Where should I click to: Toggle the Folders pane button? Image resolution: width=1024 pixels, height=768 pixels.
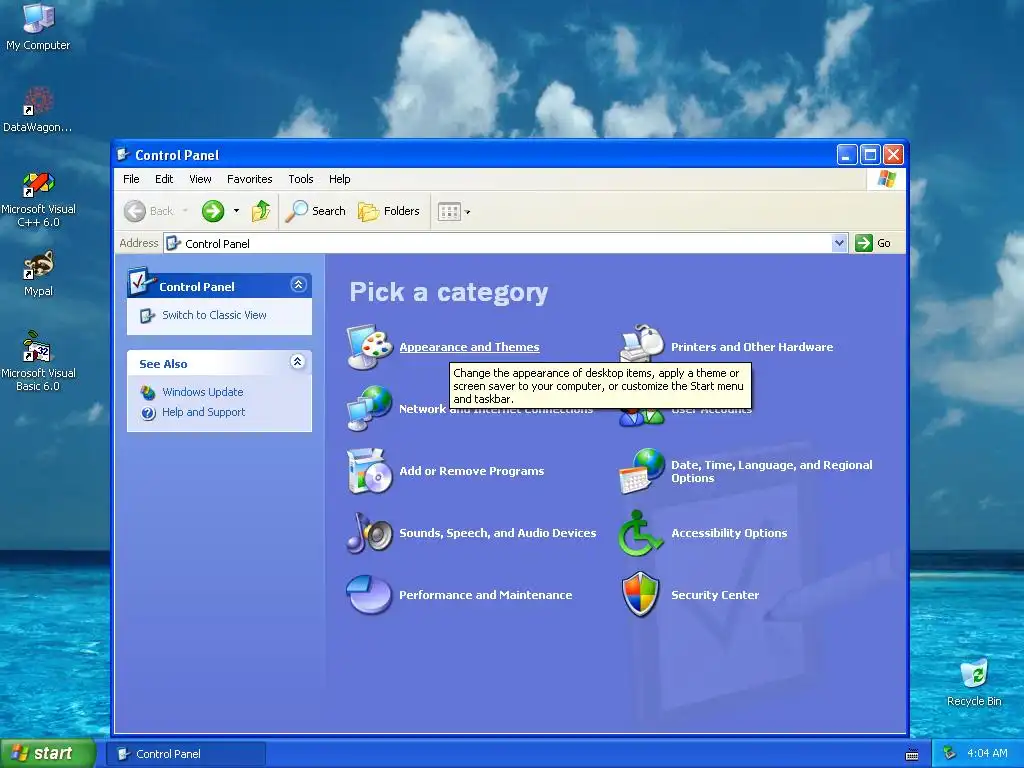389,211
